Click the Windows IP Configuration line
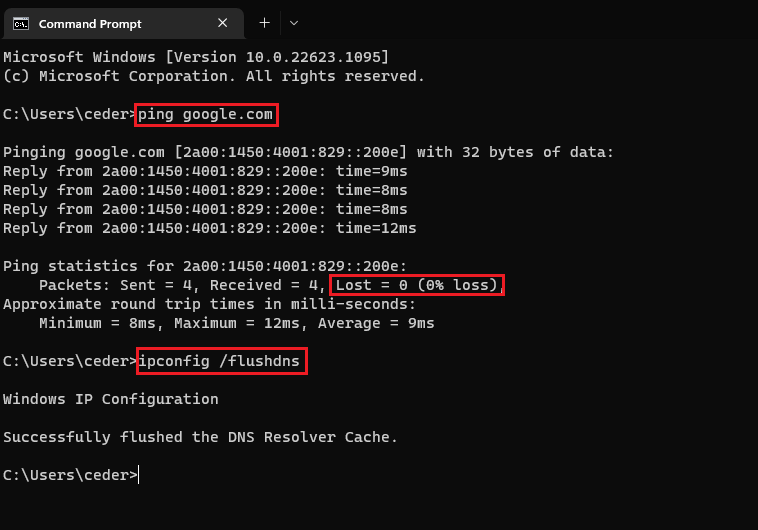 110,399
